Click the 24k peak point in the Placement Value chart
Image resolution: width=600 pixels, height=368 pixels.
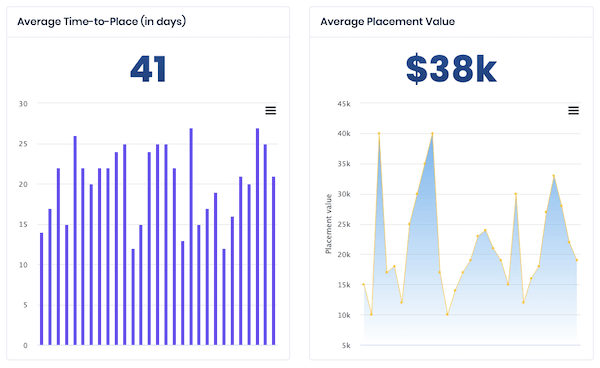pos(485,230)
